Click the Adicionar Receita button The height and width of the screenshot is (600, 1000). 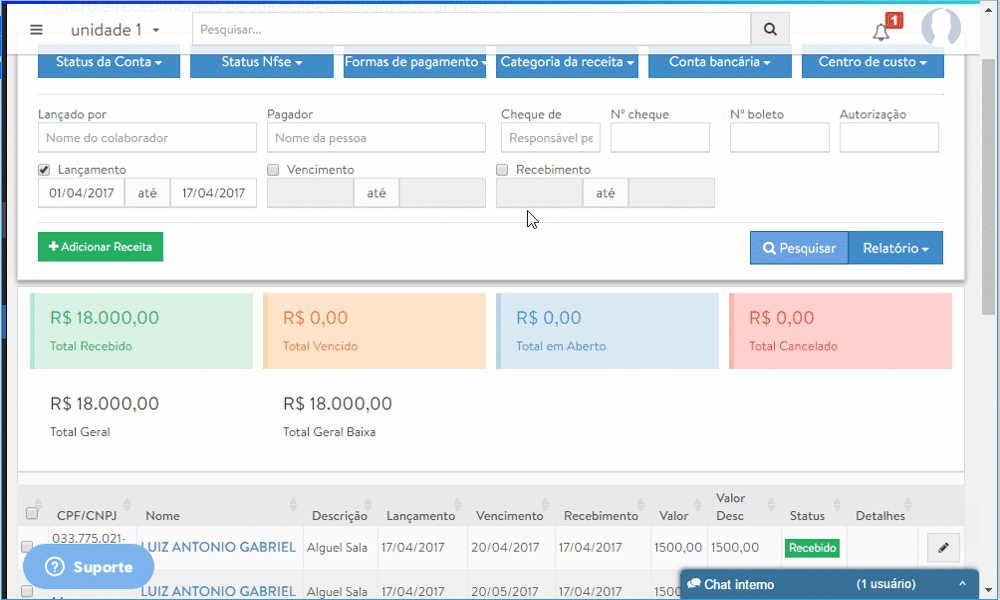(100, 247)
